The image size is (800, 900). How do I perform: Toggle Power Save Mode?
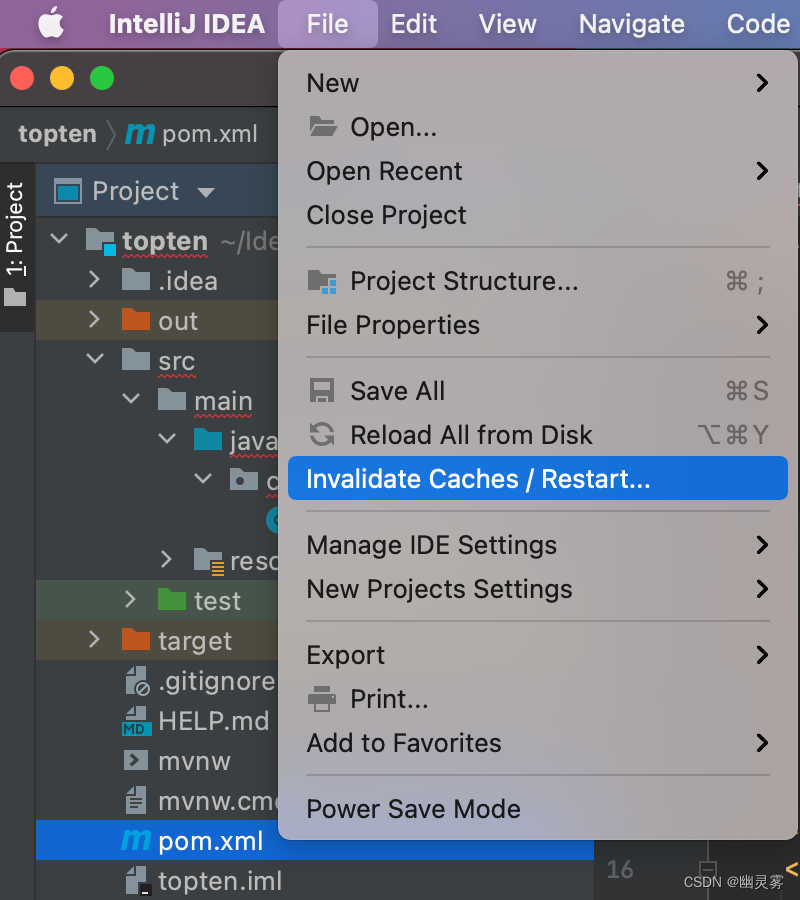[413, 809]
